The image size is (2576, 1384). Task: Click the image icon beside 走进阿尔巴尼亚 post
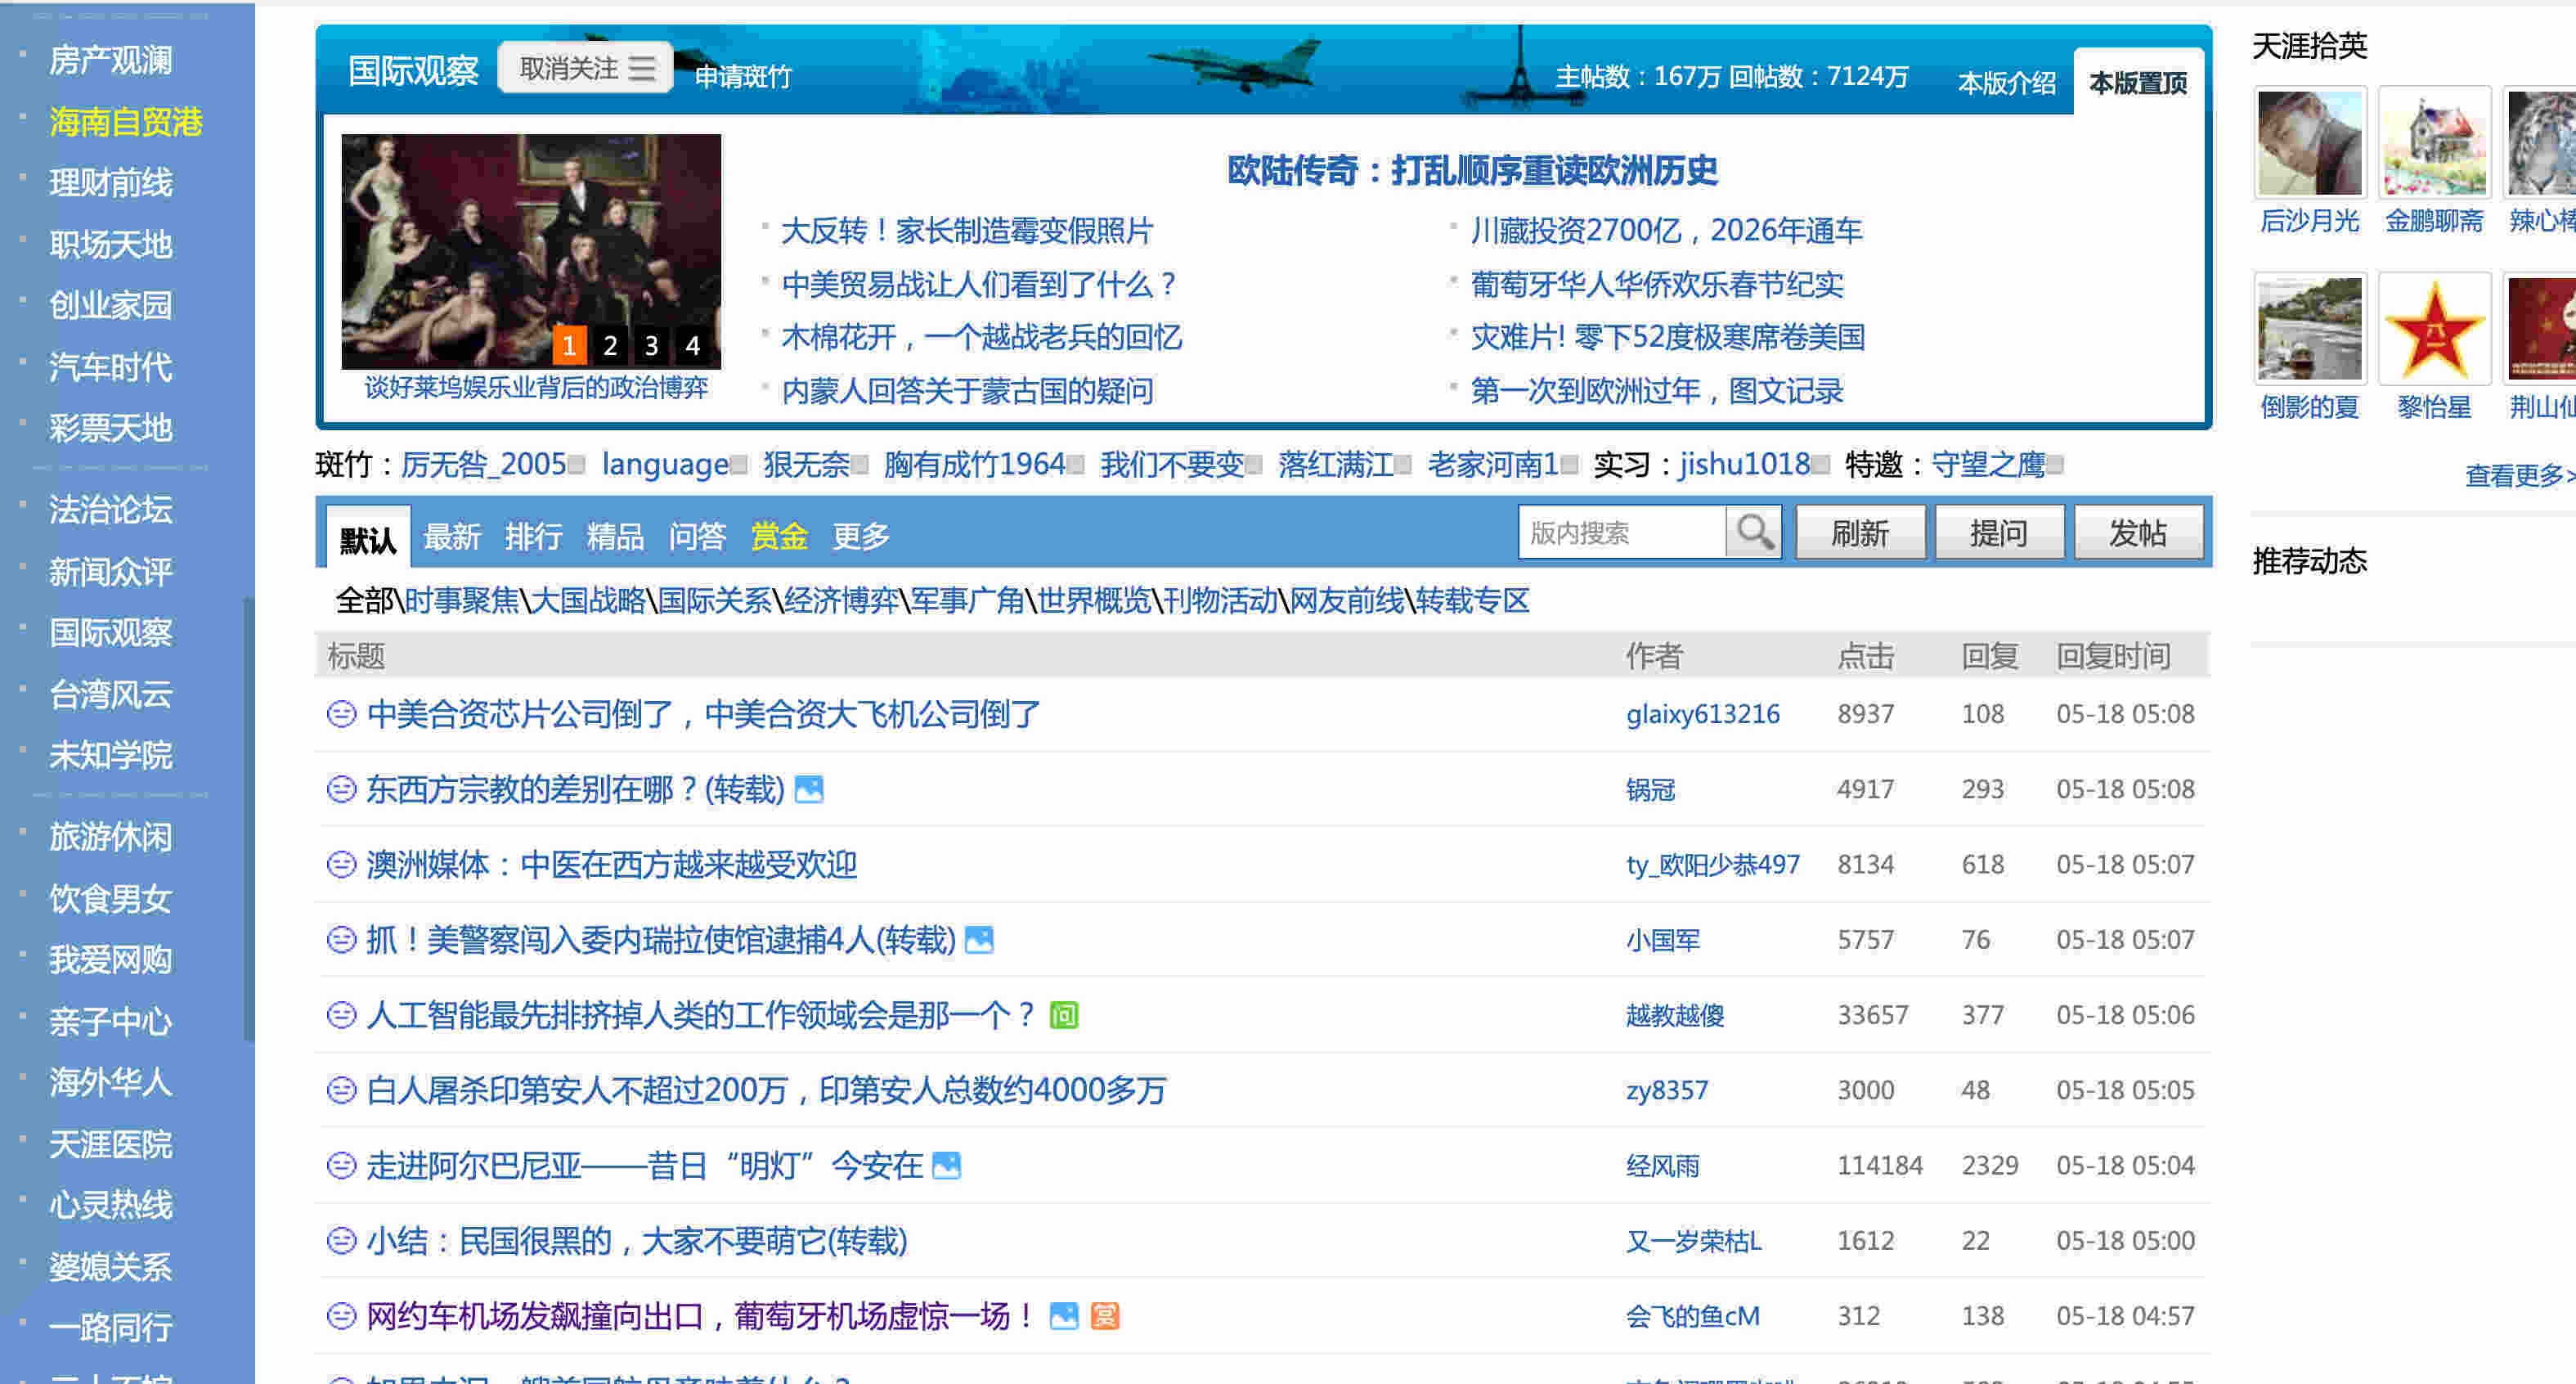coord(946,1166)
